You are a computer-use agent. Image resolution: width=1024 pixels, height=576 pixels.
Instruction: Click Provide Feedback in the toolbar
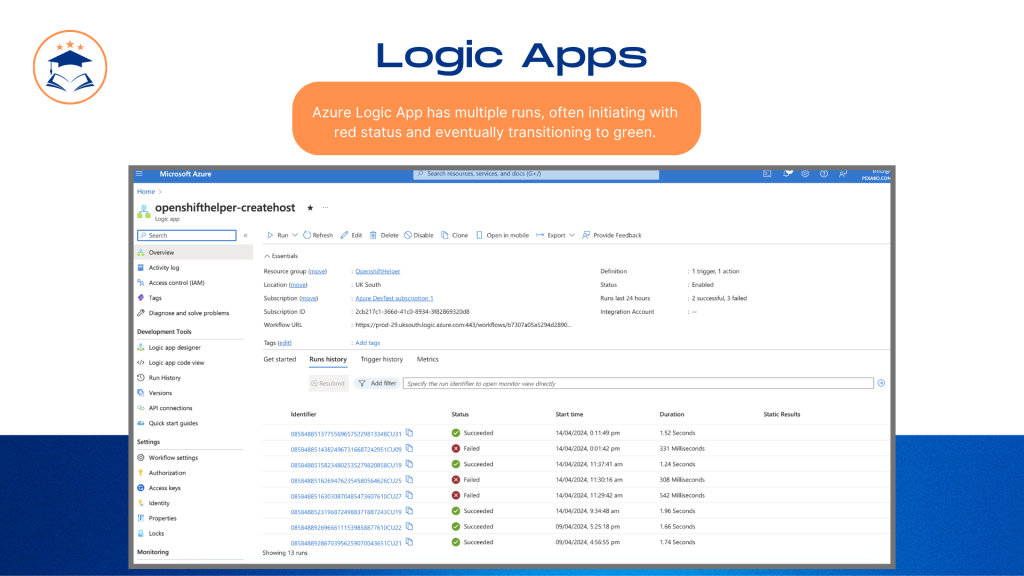[x=612, y=235]
